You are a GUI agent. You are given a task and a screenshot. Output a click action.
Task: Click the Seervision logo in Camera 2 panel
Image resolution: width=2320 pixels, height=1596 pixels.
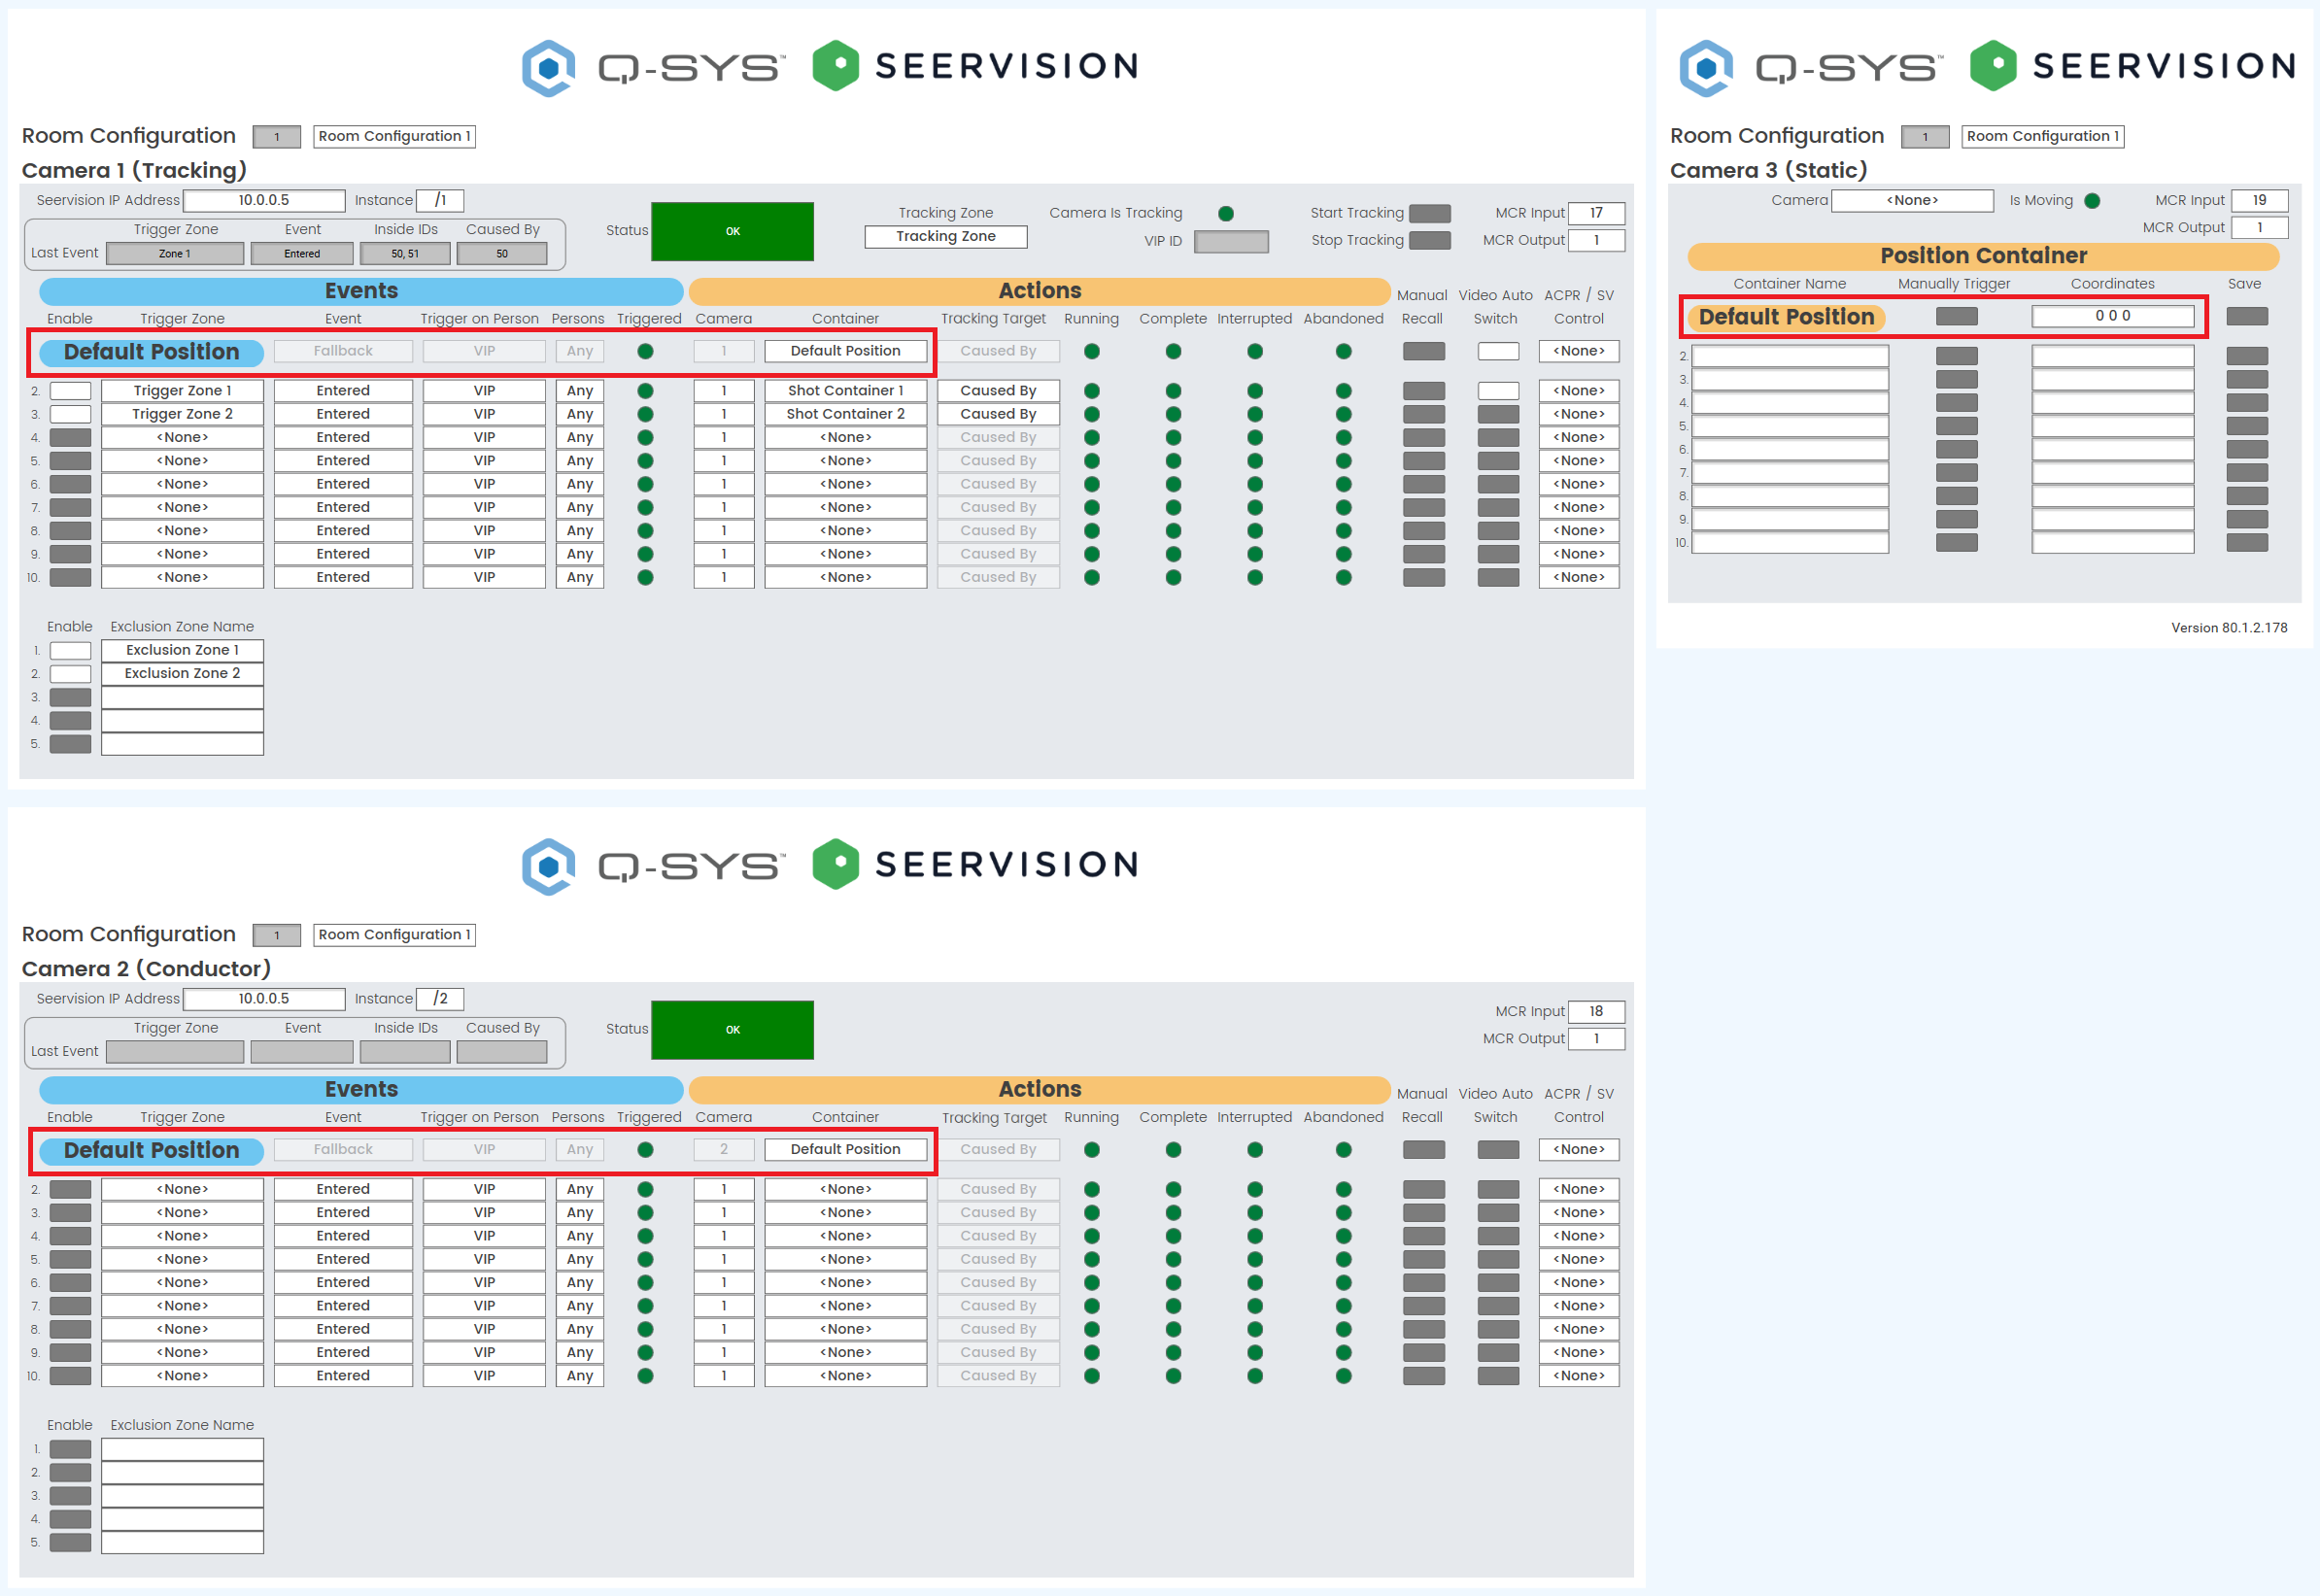pos(975,865)
